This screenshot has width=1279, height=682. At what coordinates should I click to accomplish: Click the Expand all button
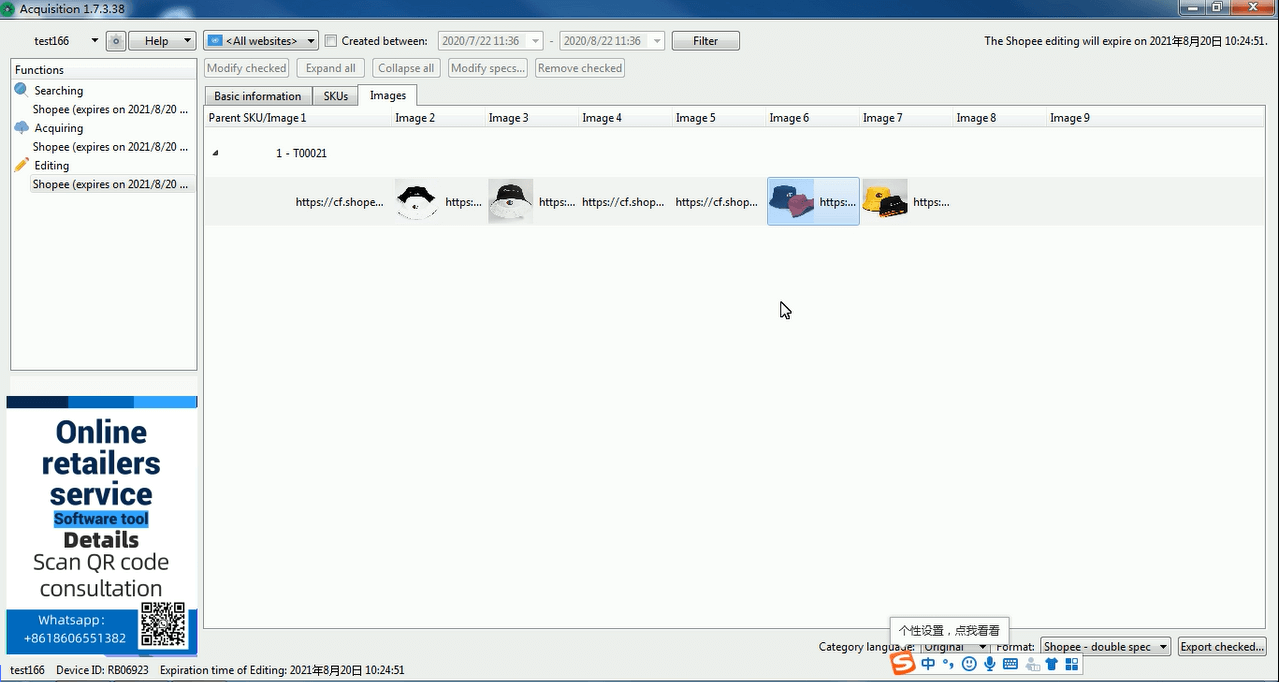tap(331, 68)
